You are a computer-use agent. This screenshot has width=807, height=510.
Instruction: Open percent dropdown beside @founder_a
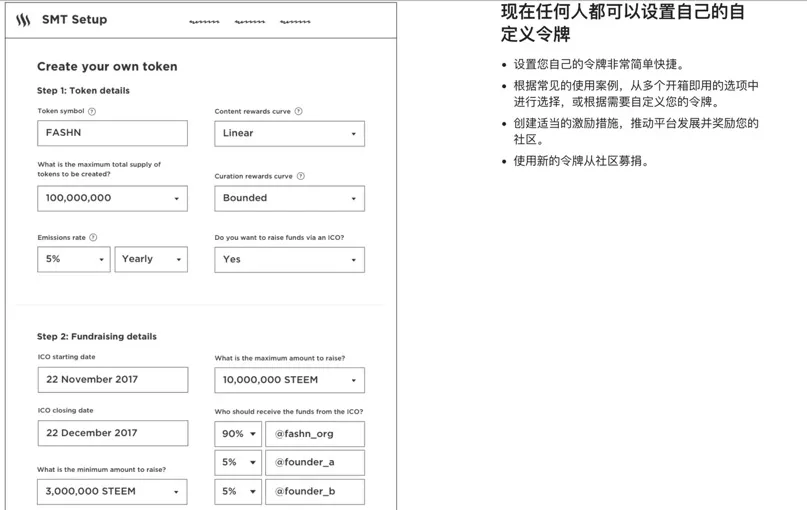coord(238,463)
